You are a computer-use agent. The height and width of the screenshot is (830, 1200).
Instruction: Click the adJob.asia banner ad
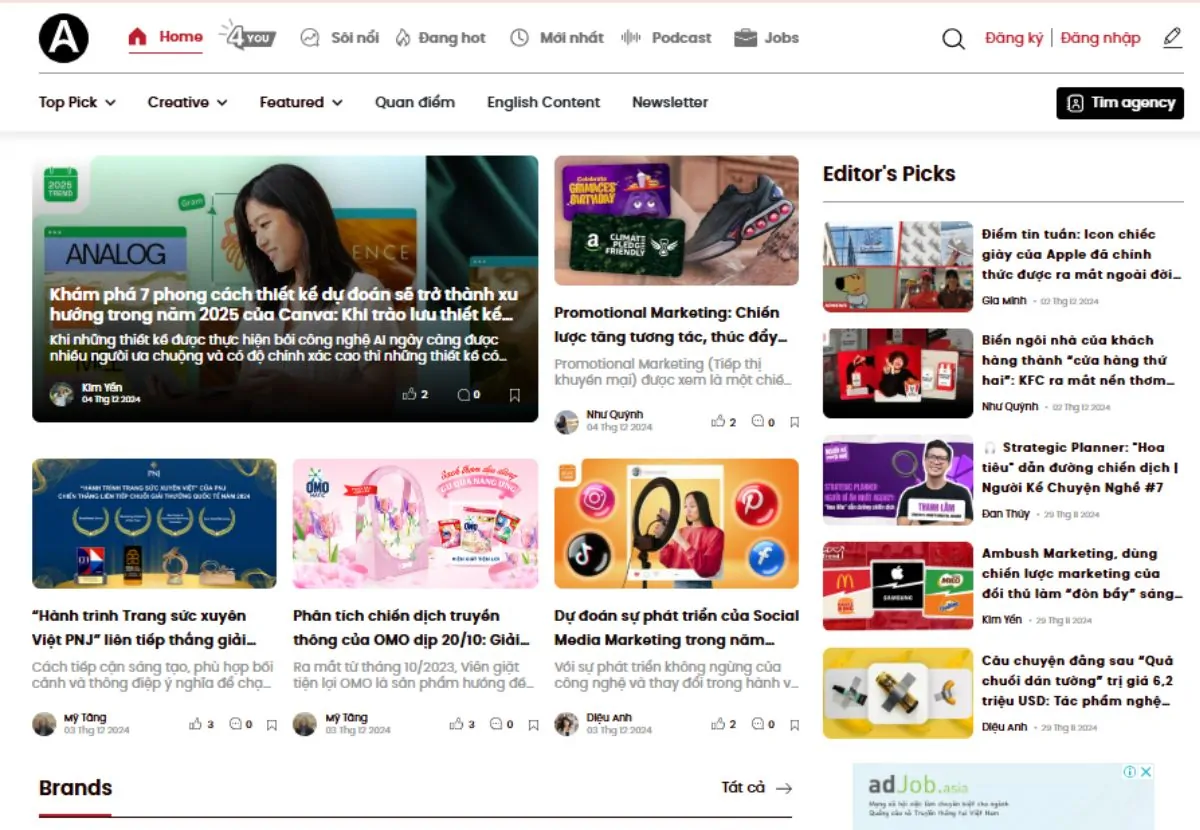[x=1003, y=796]
